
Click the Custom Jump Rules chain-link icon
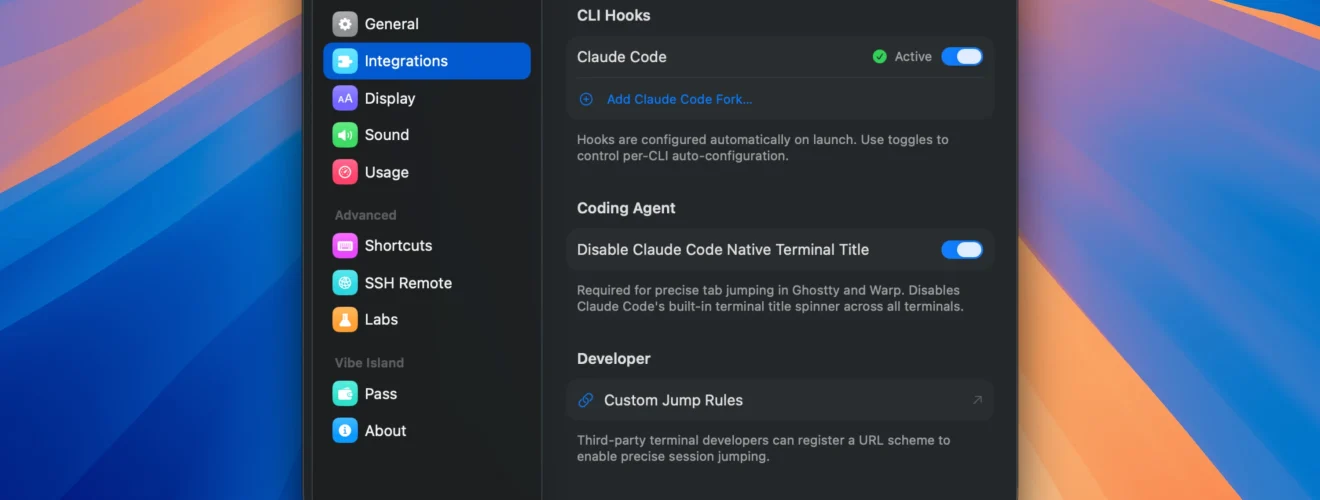point(586,400)
